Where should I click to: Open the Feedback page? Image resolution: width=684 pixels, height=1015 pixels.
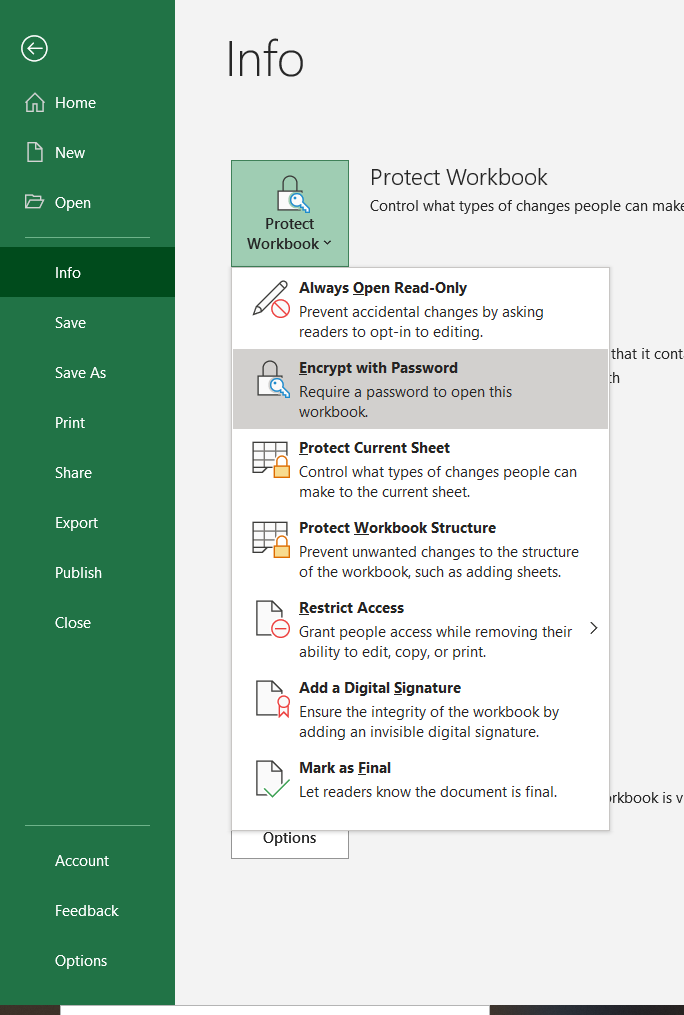tap(87, 911)
